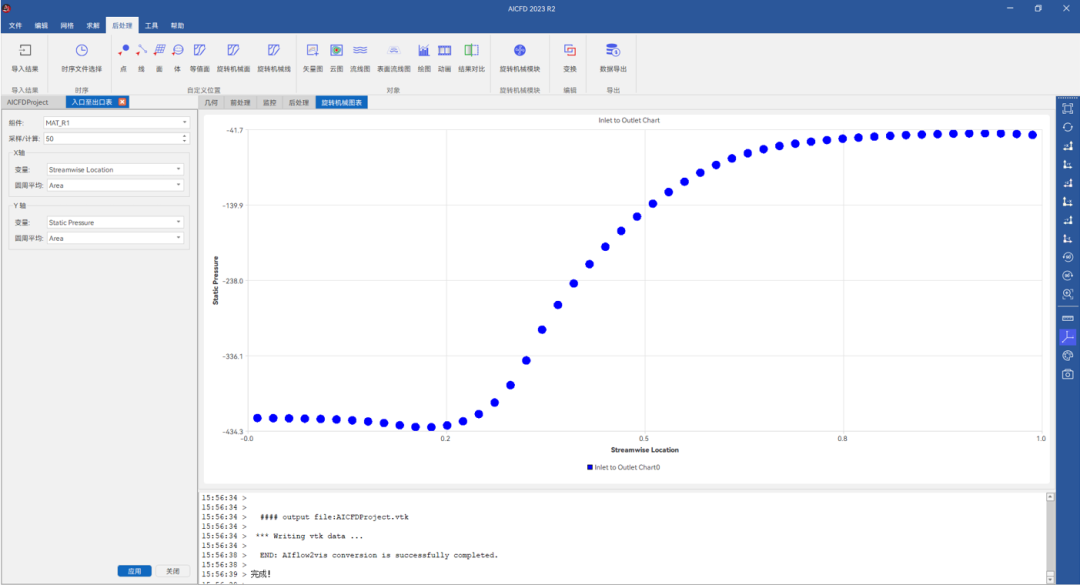Open X-axis 变量 Streamwise Location dropdown
The image size is (1080, 585).
pyautogui.click(x=115, y=170)
